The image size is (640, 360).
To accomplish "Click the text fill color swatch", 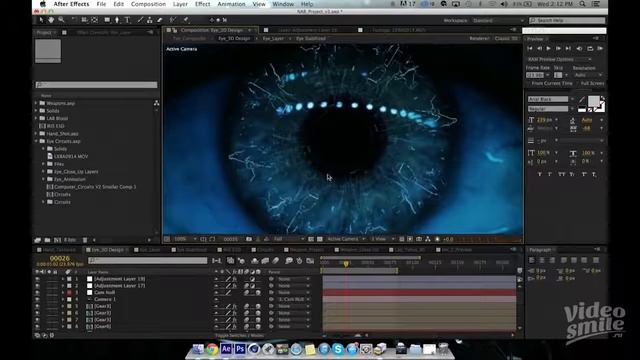I will coord(593,101).
